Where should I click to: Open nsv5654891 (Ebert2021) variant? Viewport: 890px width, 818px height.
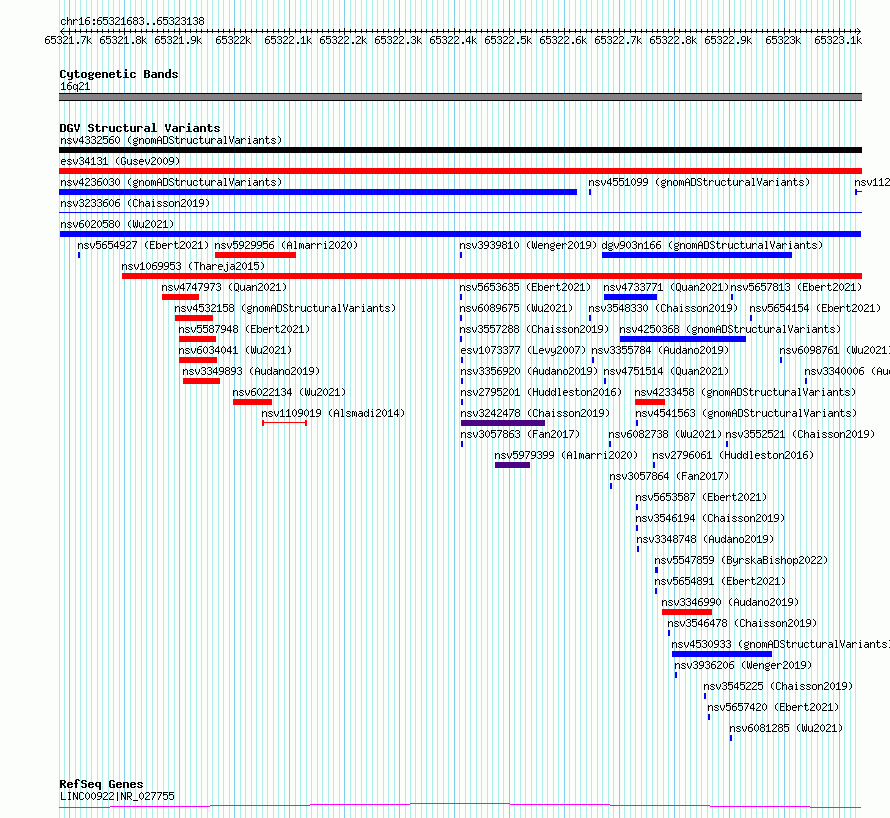tap(720, 581)
